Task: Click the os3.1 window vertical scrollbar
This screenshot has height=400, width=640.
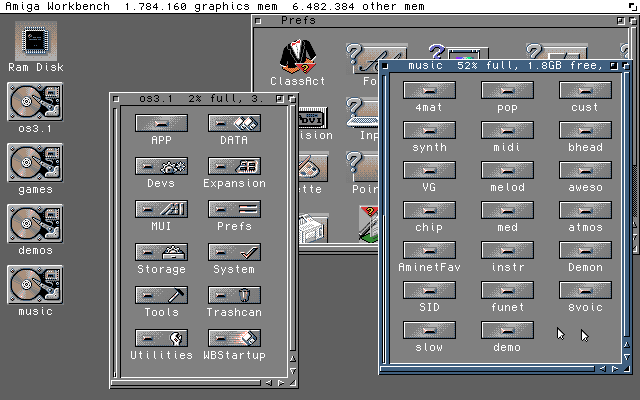Action: 293,229
